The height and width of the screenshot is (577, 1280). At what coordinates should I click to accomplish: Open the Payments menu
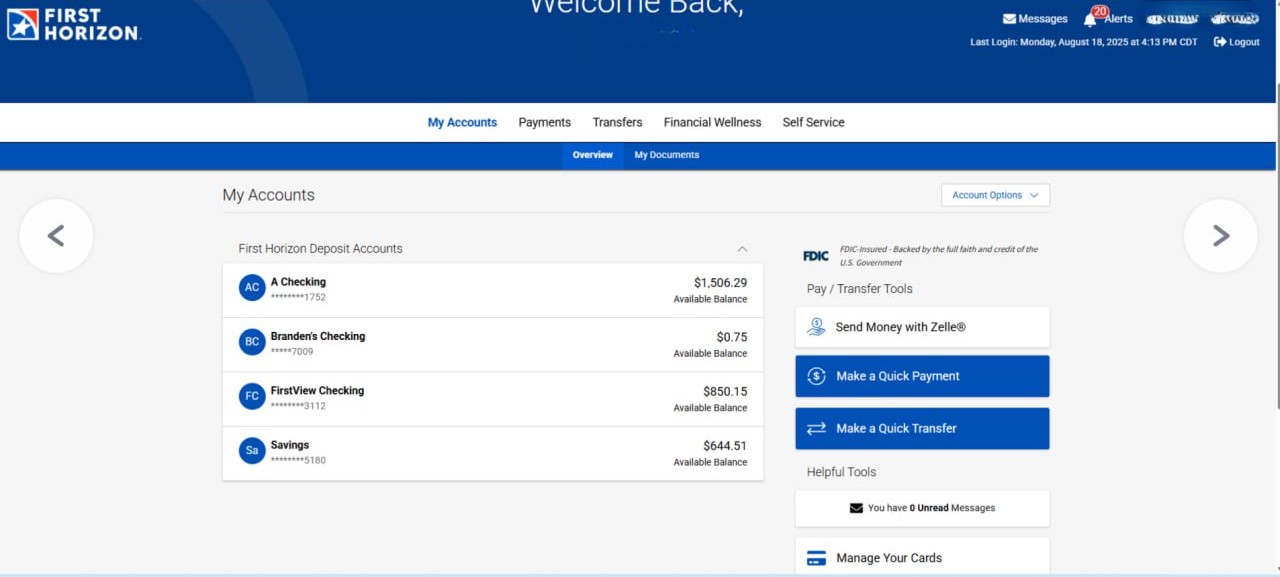(x=544, y=122)
